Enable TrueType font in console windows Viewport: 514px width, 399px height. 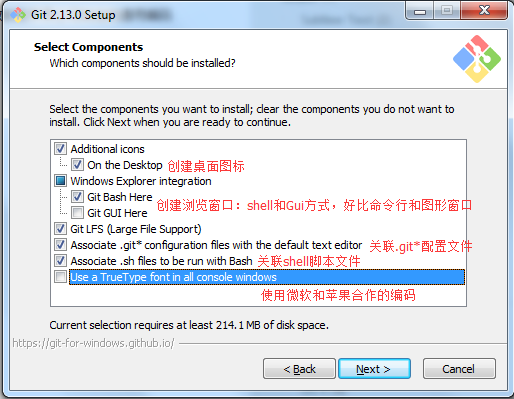click(60, 277)
